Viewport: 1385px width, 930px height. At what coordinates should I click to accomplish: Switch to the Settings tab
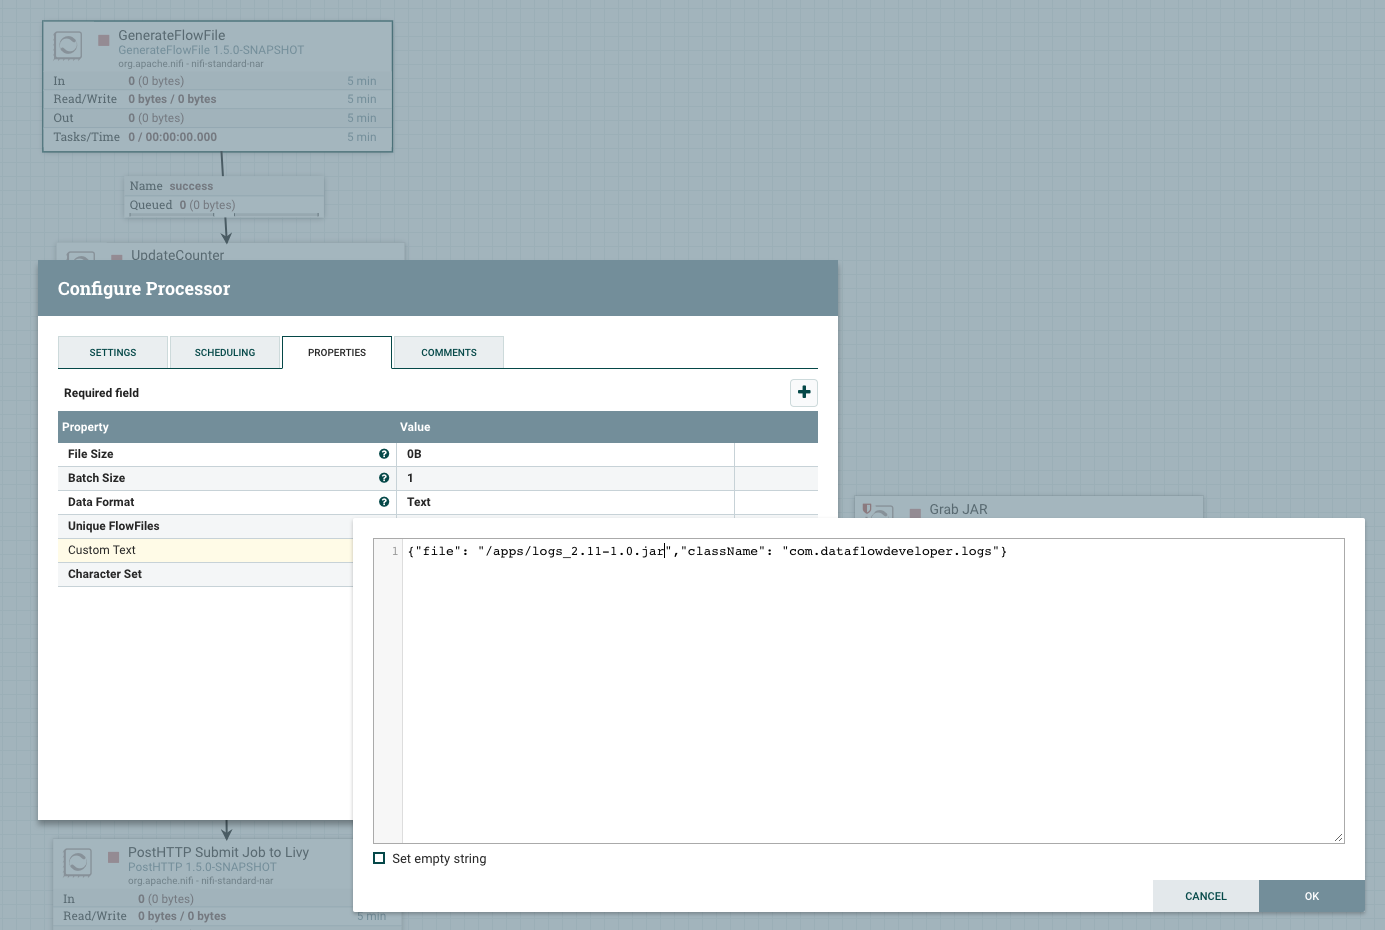pos(113,352)
